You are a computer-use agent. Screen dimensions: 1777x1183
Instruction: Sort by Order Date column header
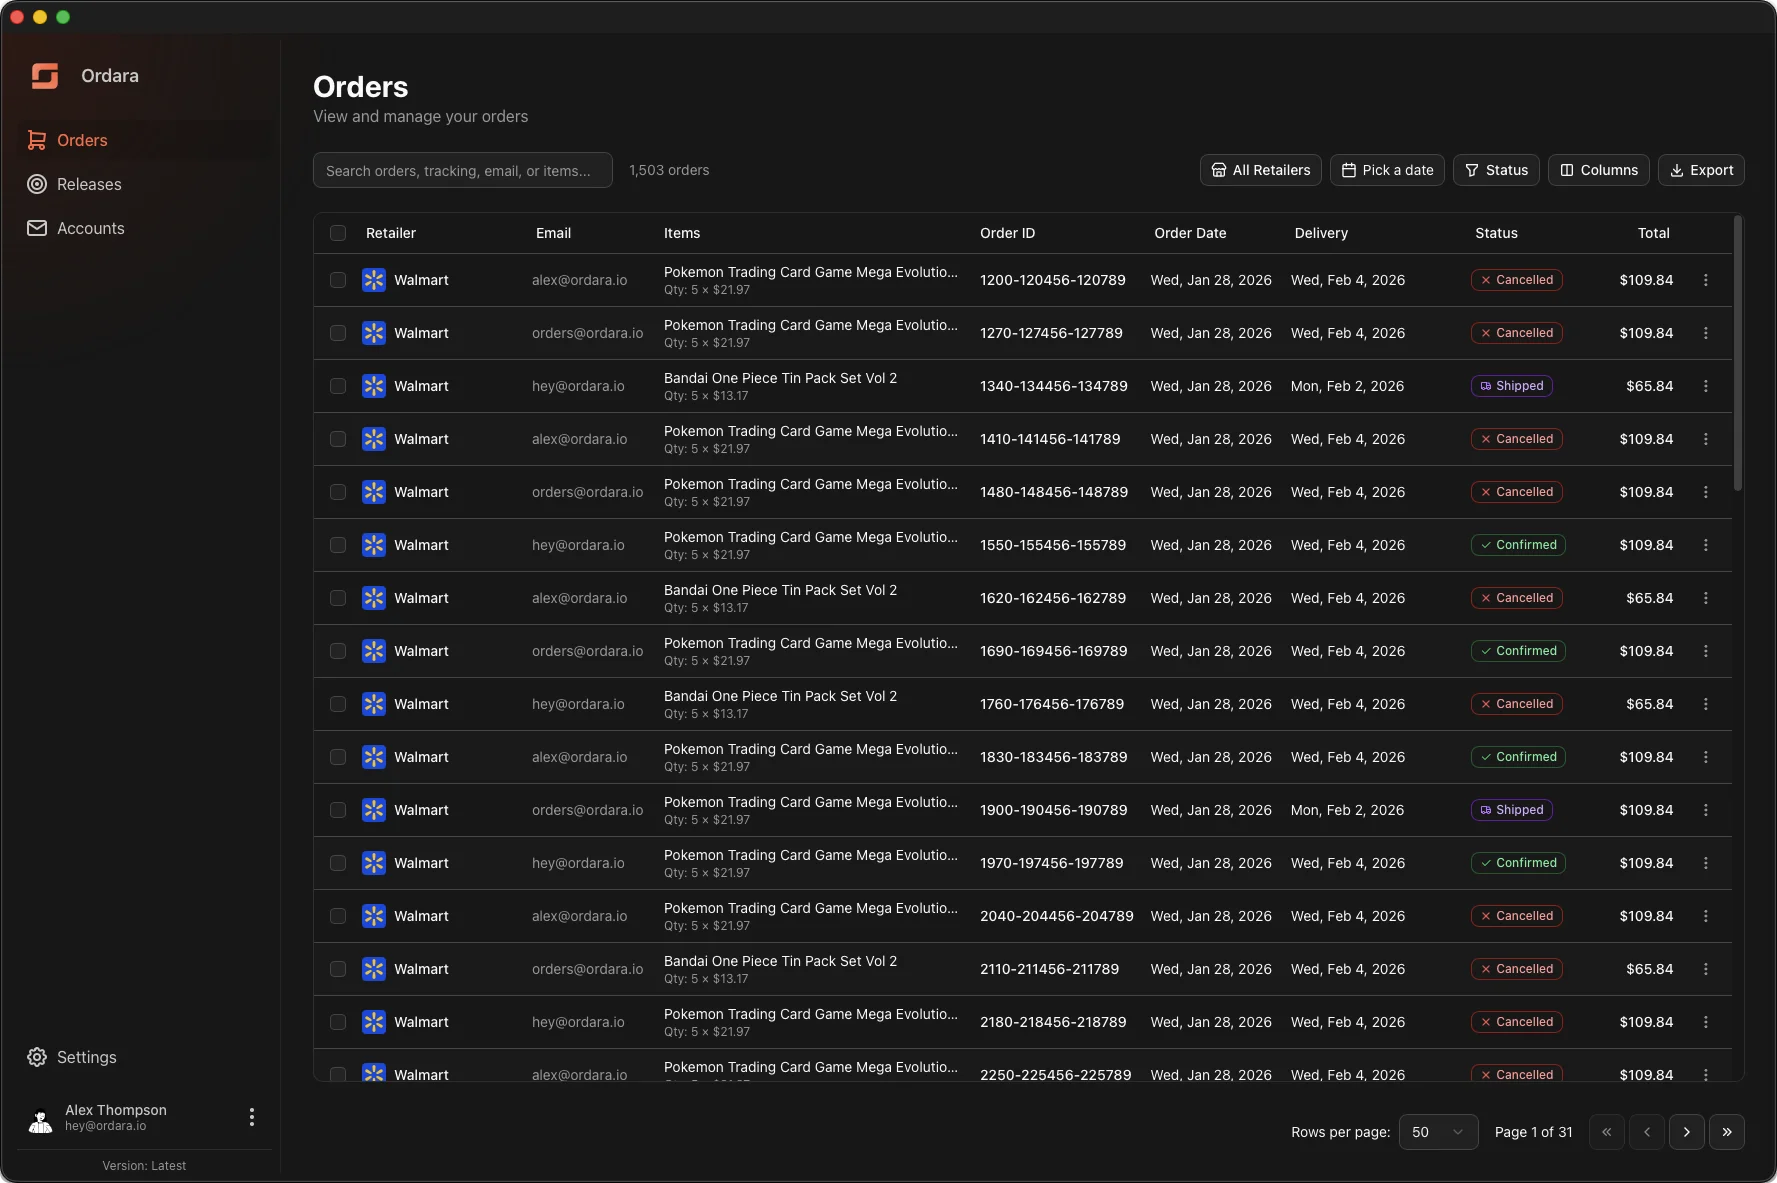pyautogui.click(x=1190, y=233)
